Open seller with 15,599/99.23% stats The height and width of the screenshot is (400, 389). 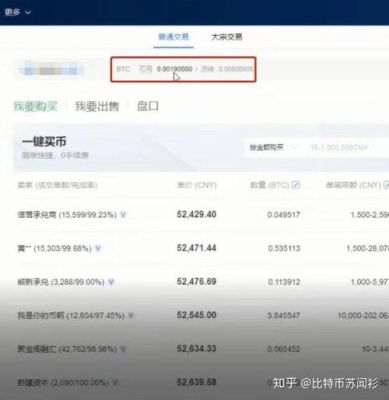67,215
